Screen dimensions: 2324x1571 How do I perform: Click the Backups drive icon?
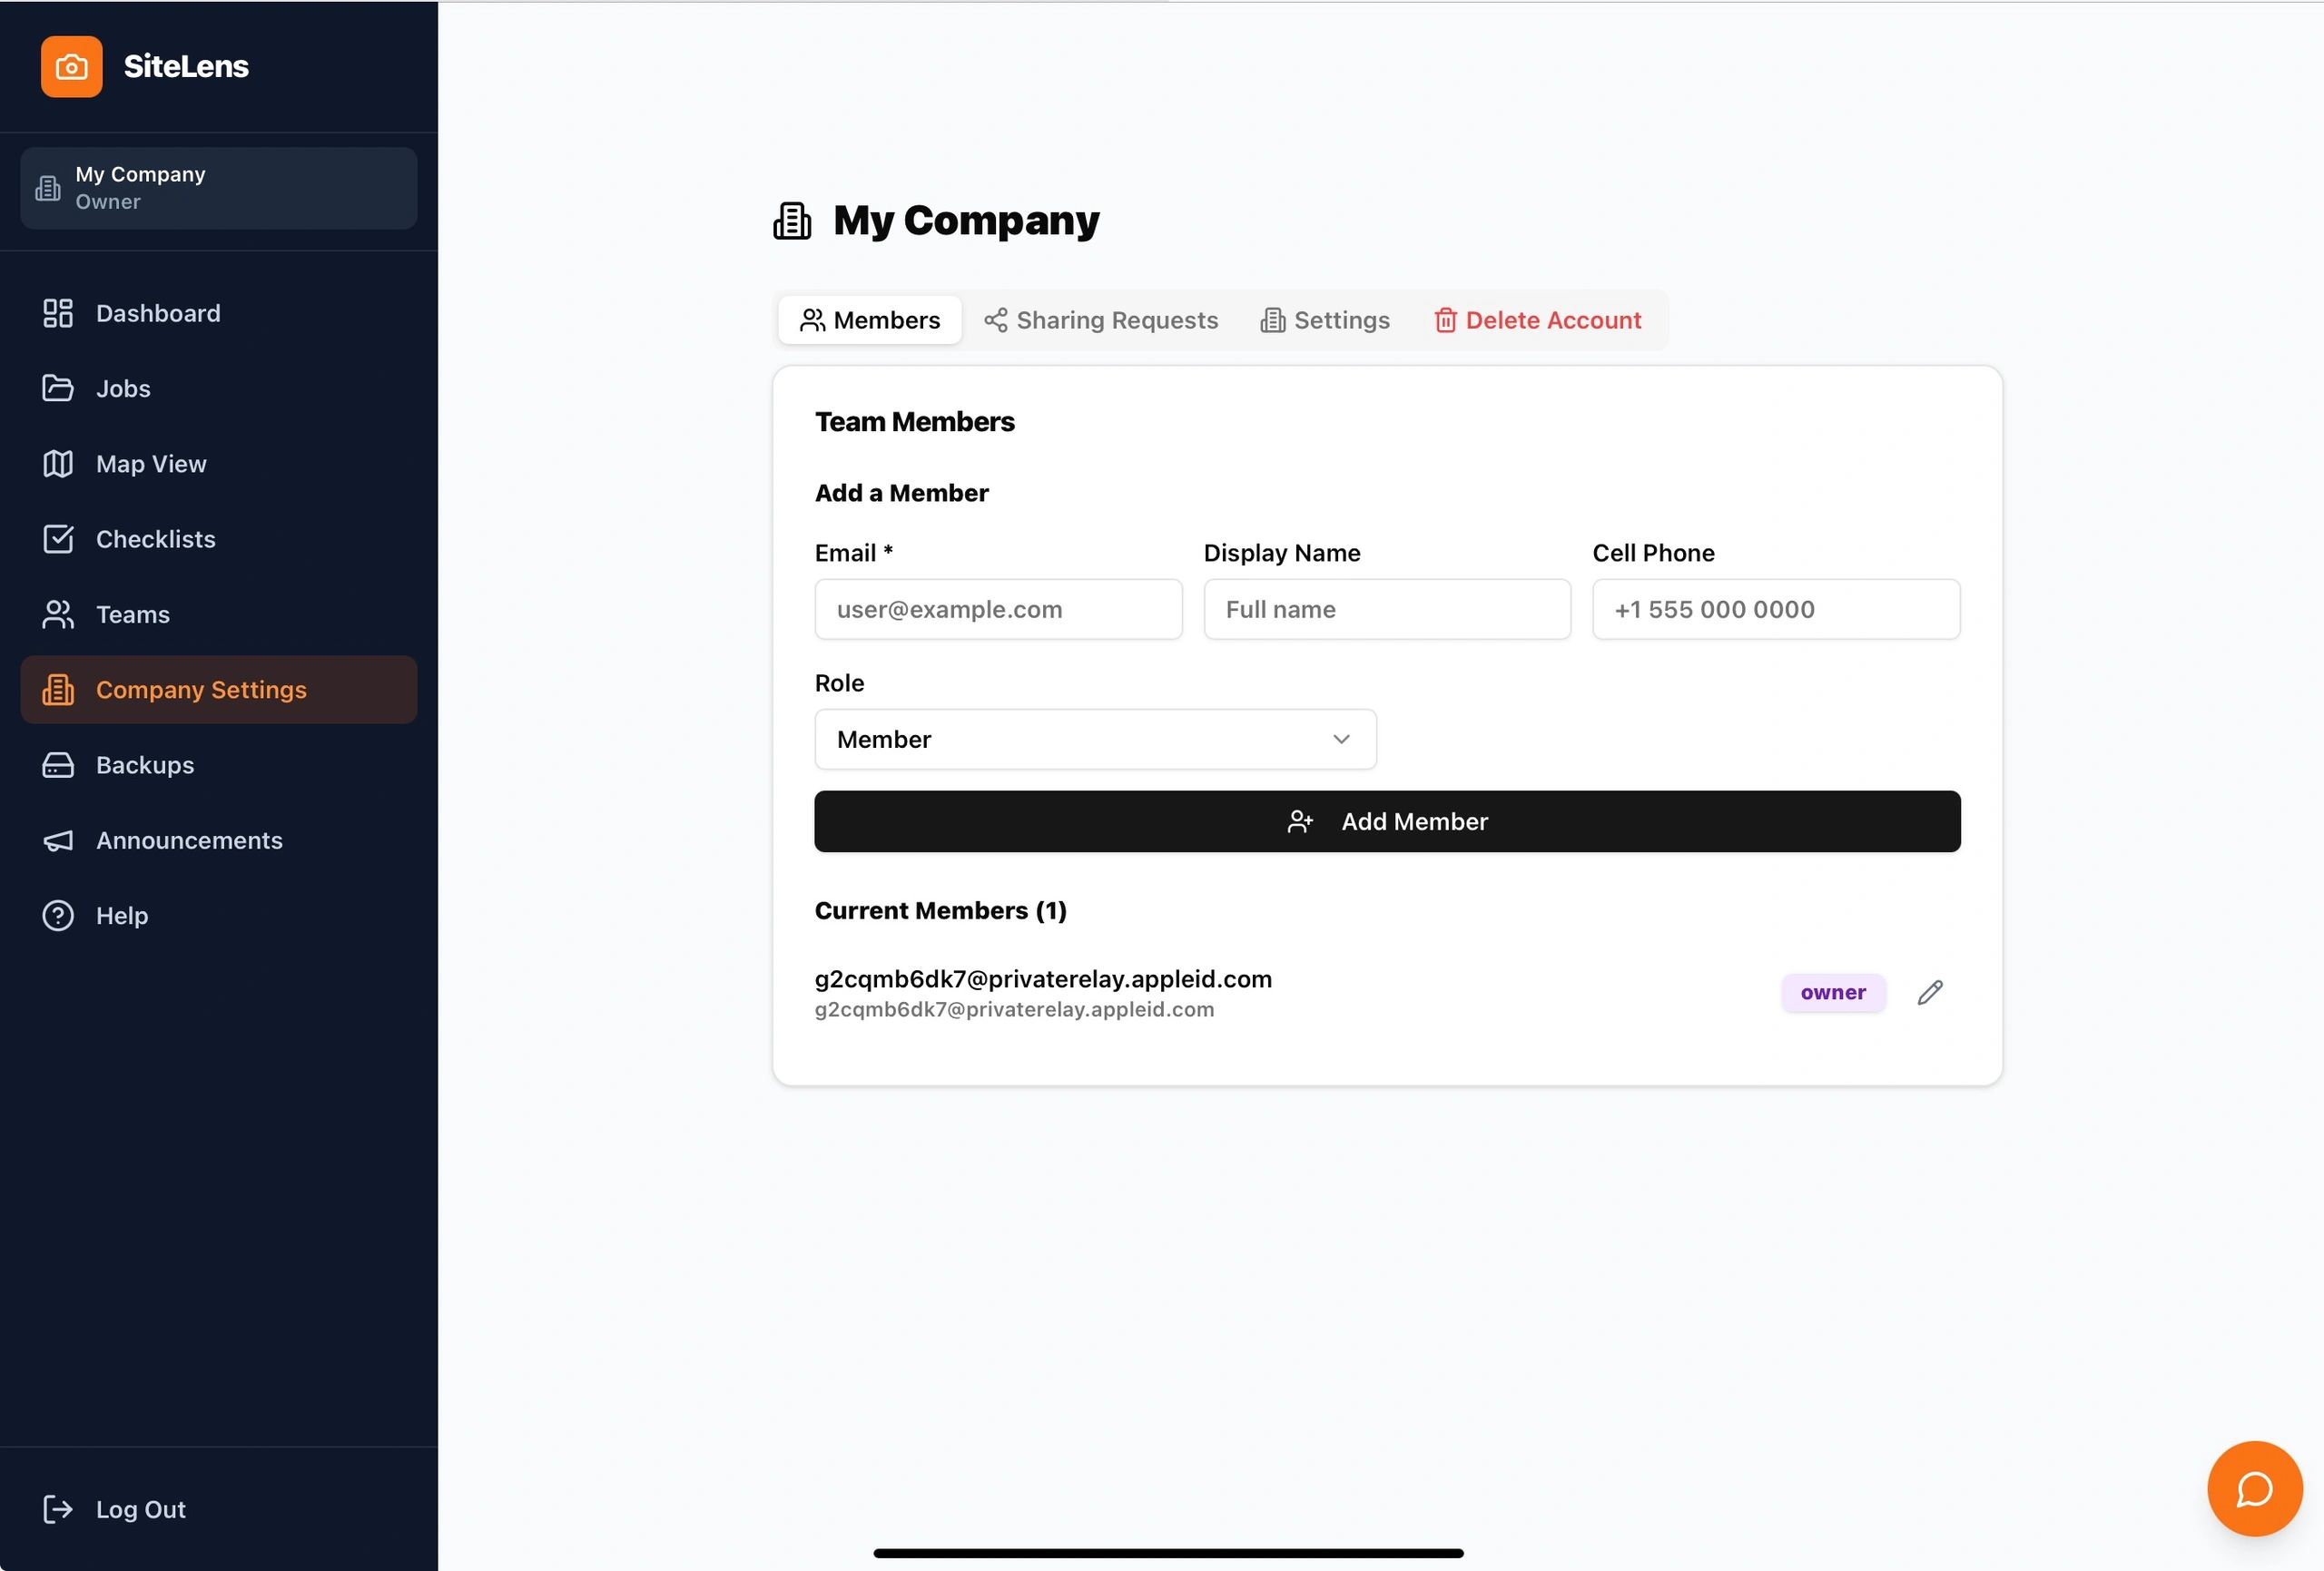[58, 765]
